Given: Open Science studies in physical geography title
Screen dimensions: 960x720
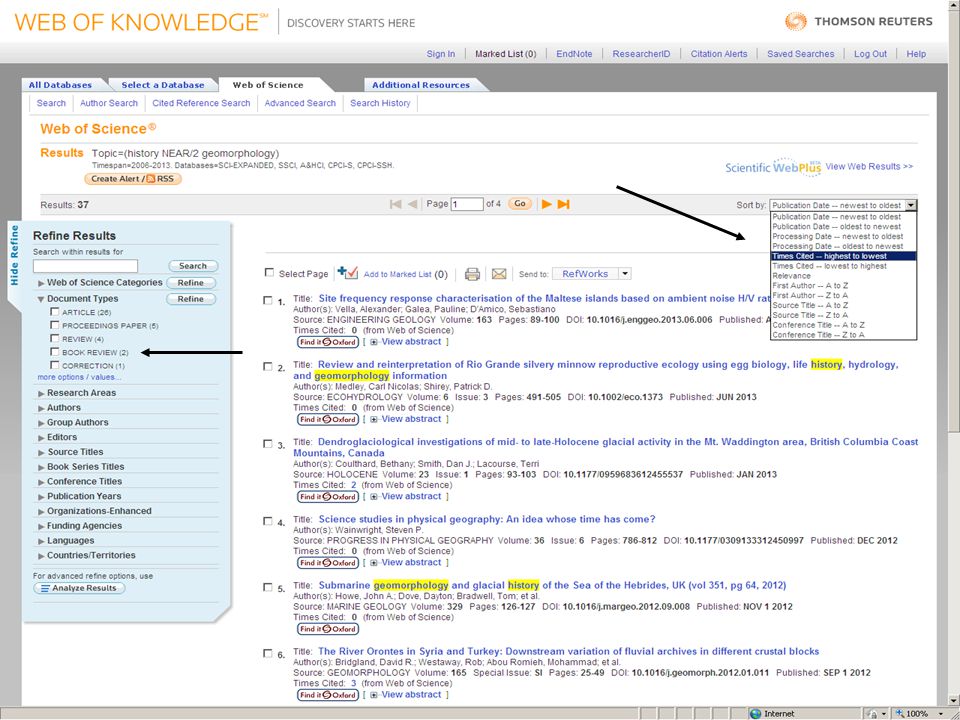Looking at the screenshot, I should (487, 519).
